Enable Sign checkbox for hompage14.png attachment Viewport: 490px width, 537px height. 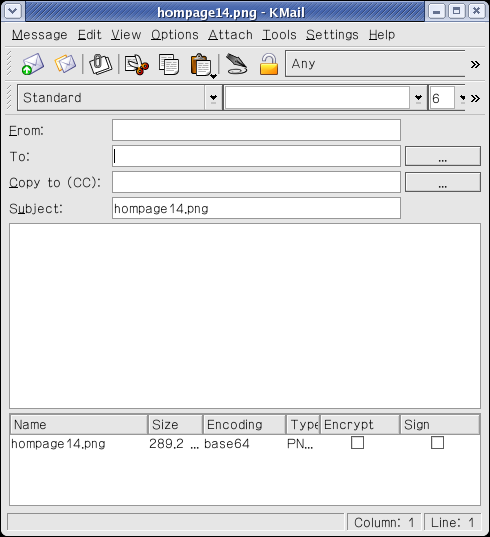437,442
